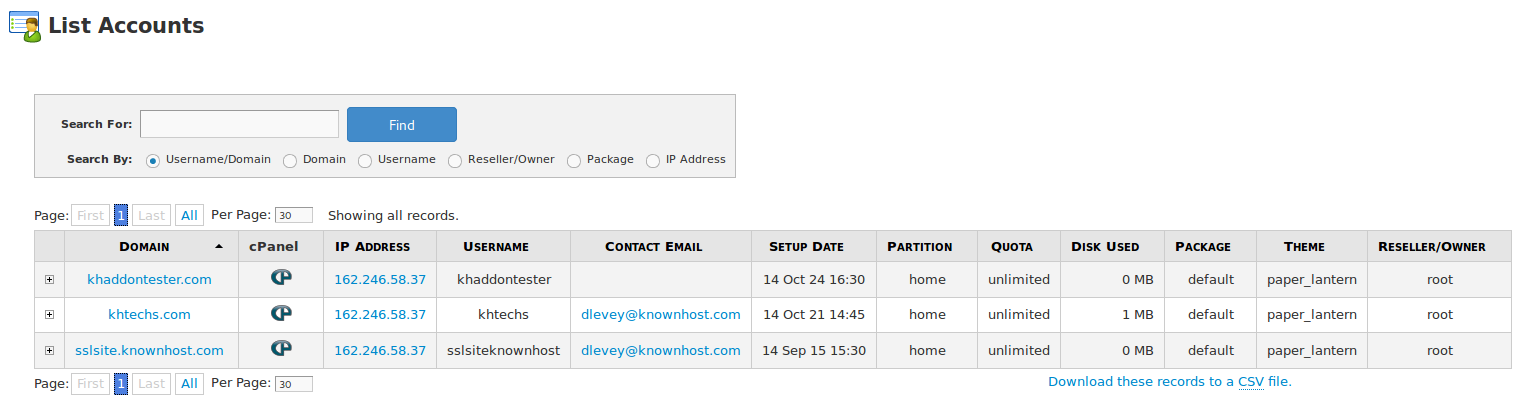Click the List Accounts header icon
The width and height of the screenshot is (1529, 414).
[x=25, y=26]
